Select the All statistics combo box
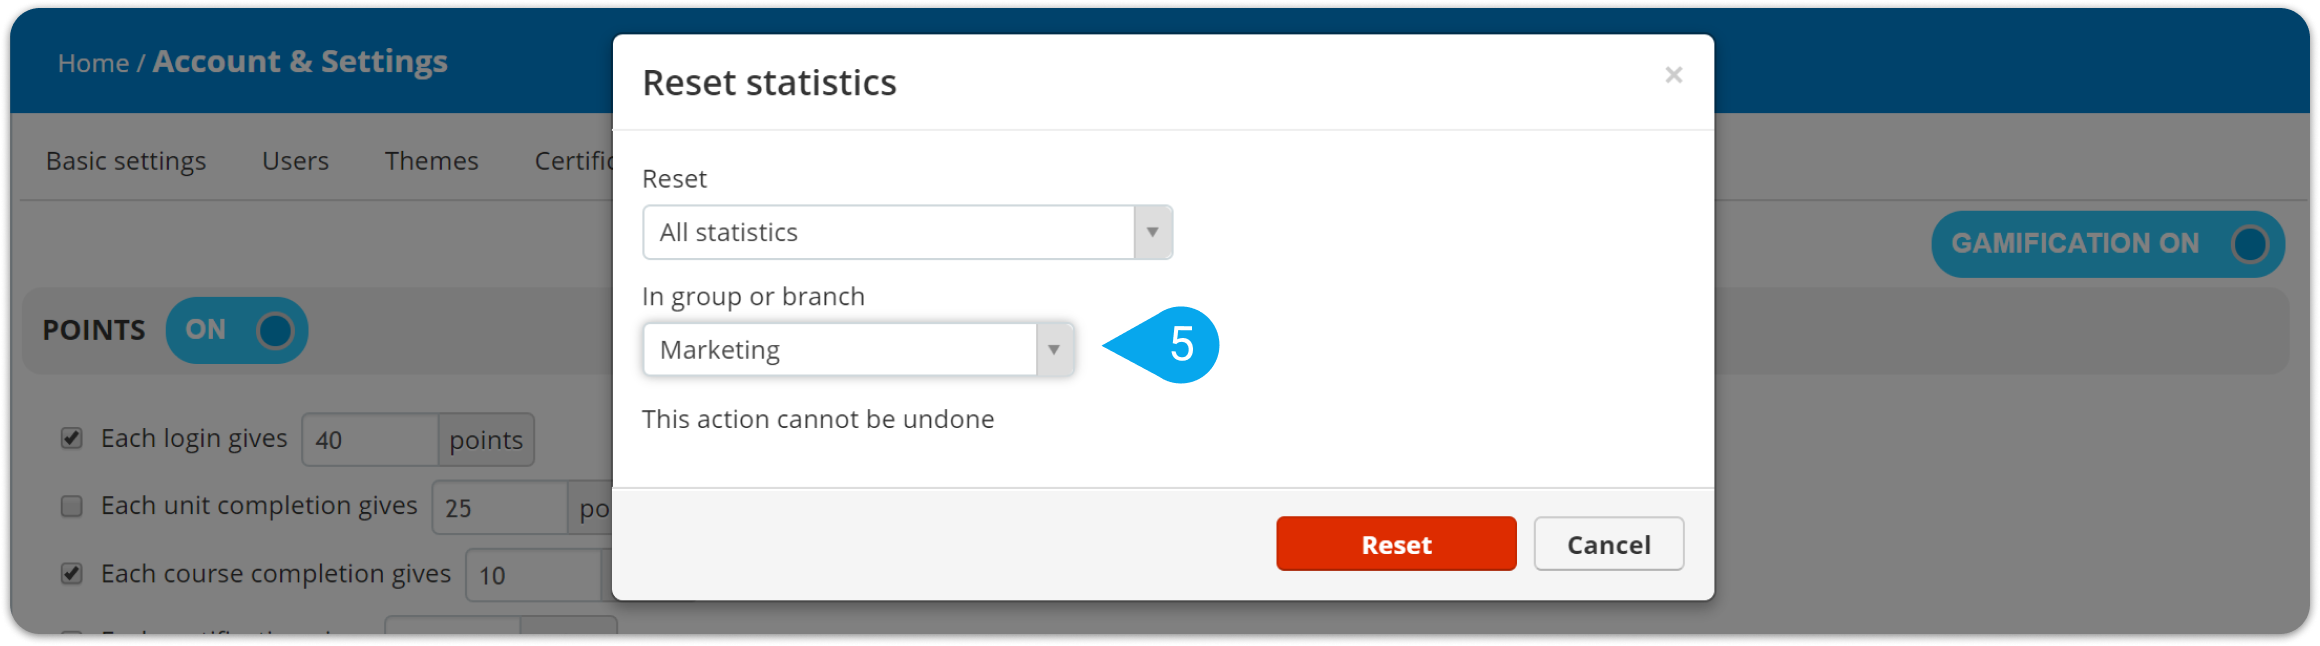2320x646 pixels. [907, 232]
